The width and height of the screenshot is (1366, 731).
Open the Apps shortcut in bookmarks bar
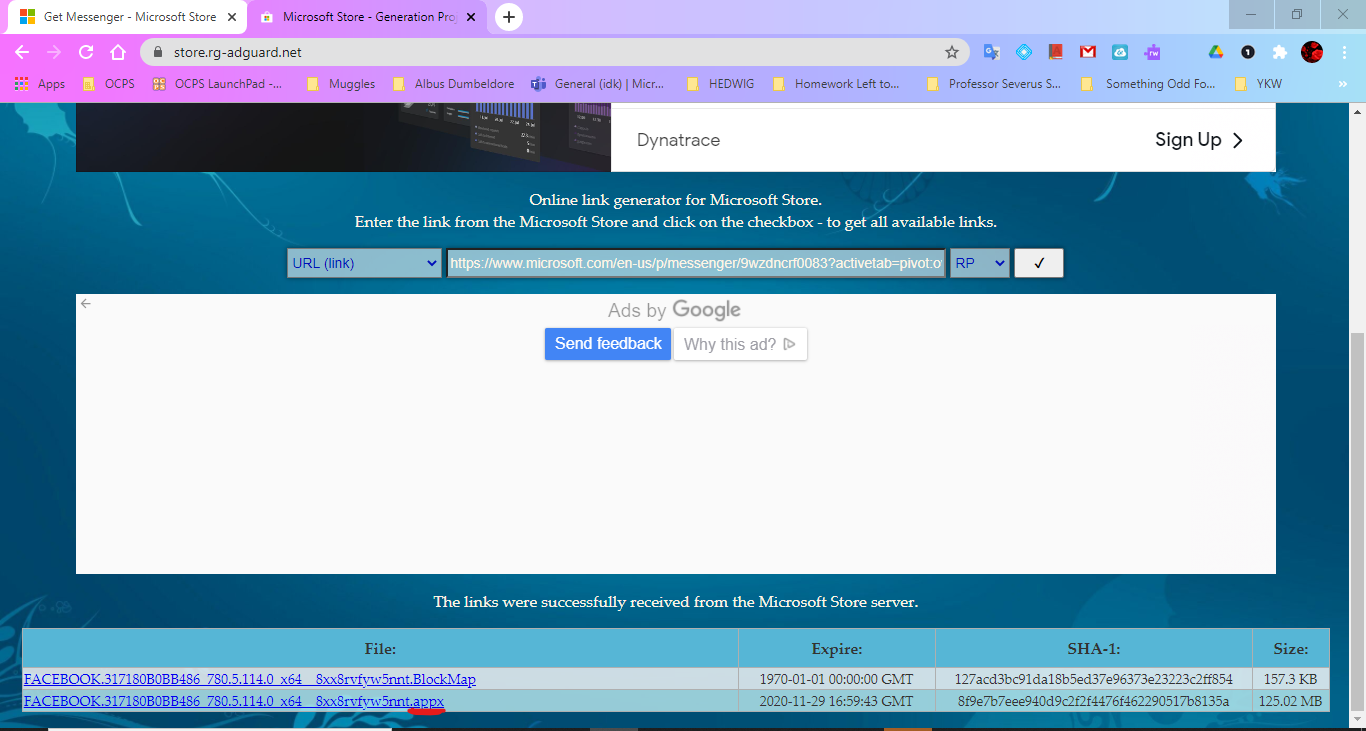coord(40,84)
